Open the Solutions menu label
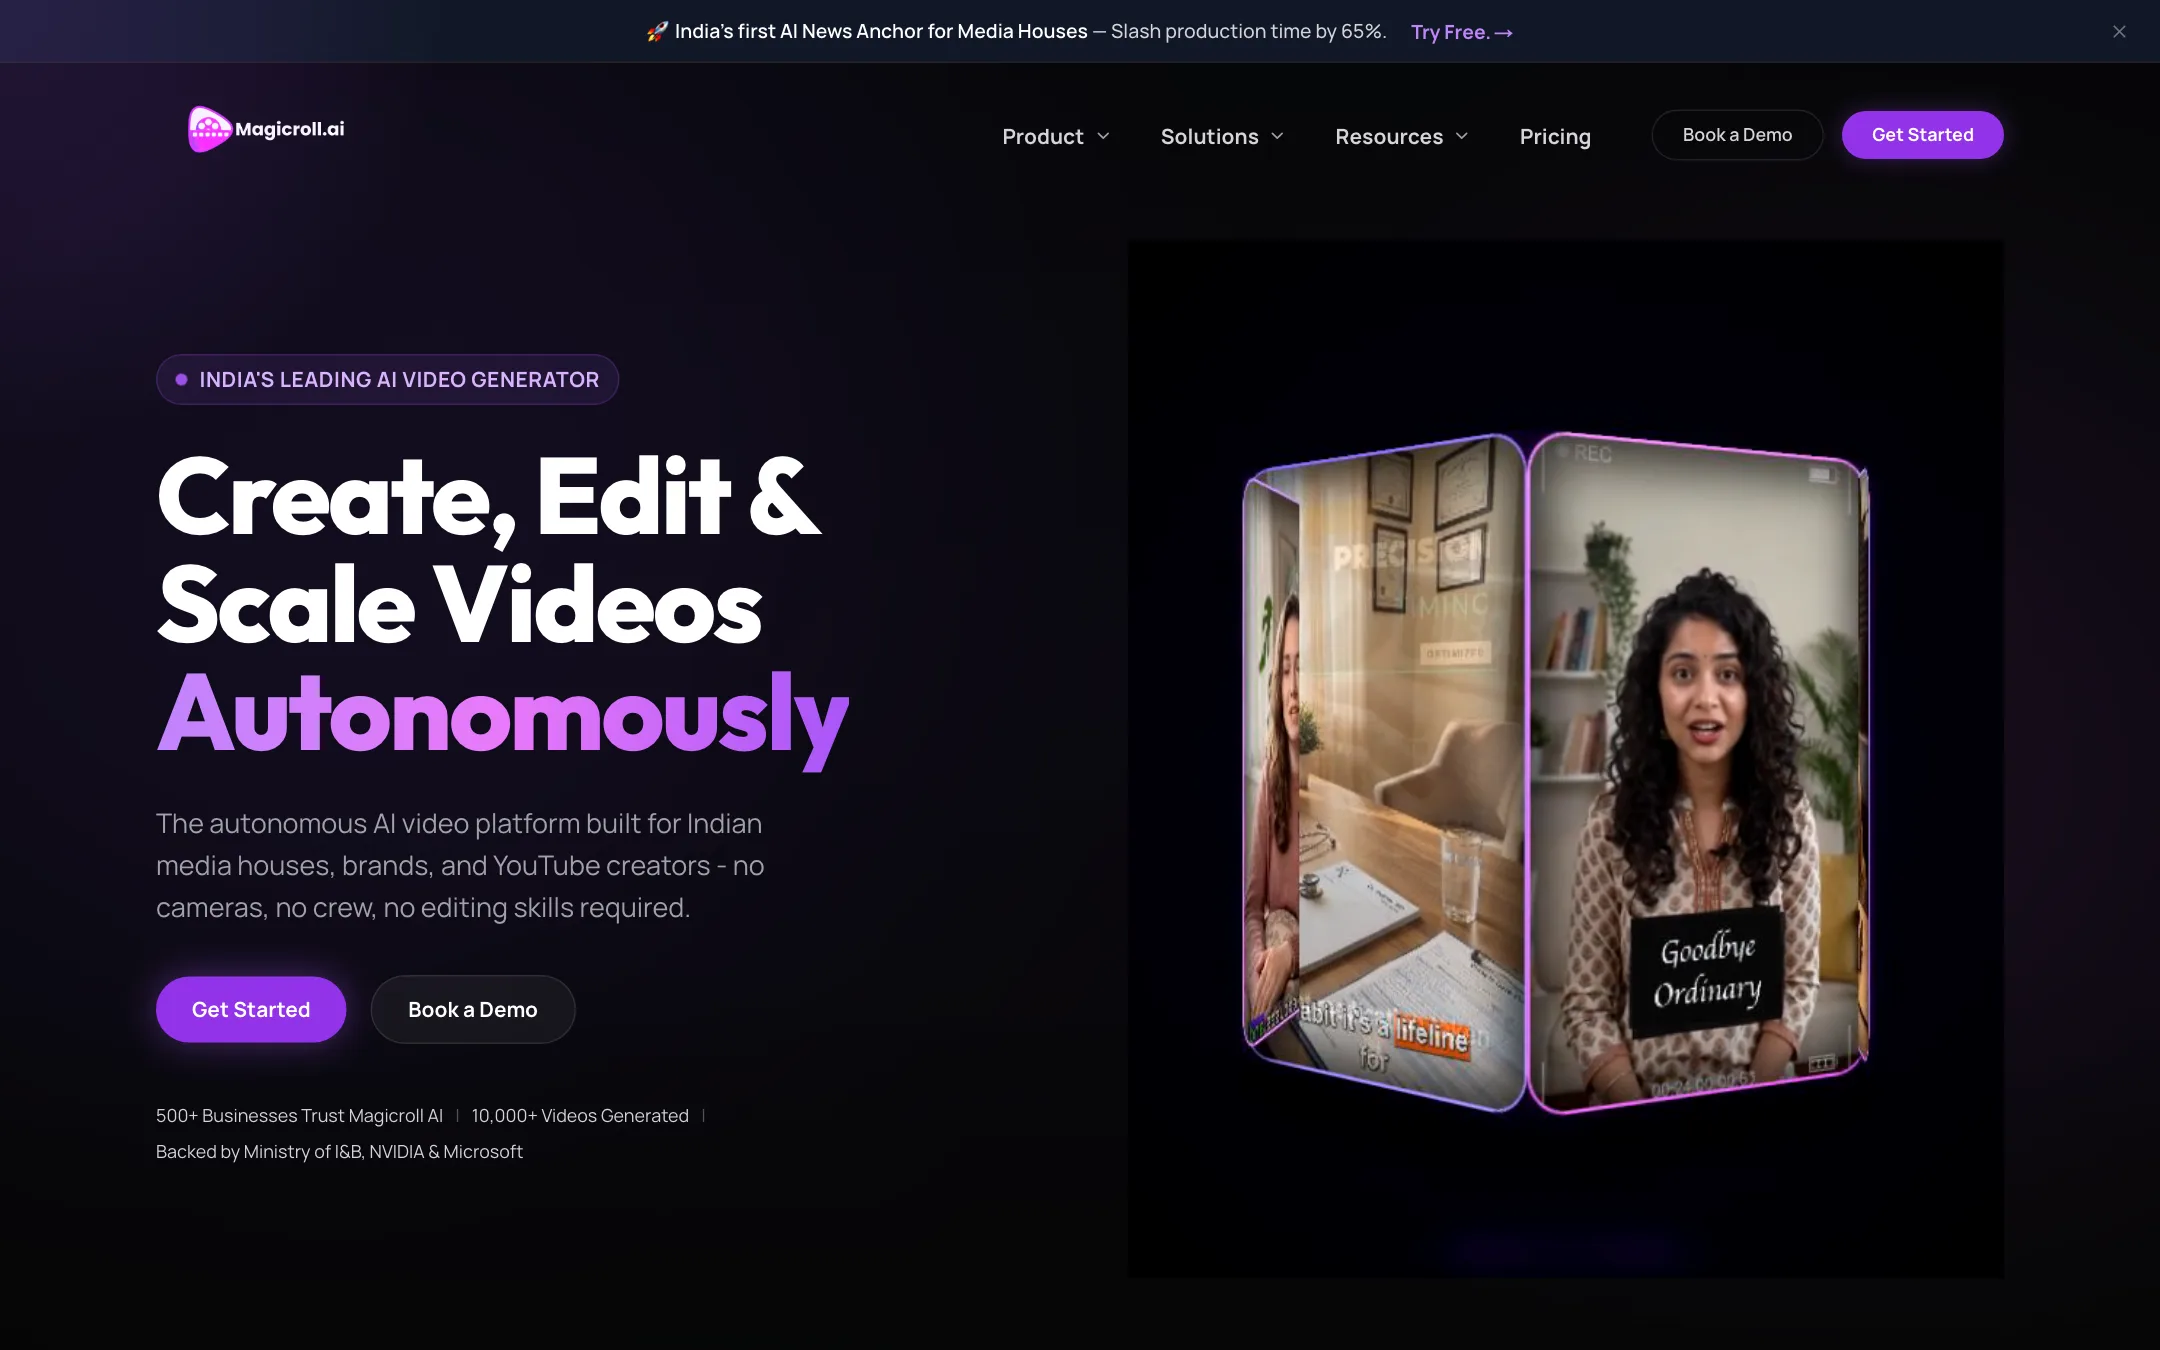This screenshot has height=1350, width=2160. point(1209,136)
